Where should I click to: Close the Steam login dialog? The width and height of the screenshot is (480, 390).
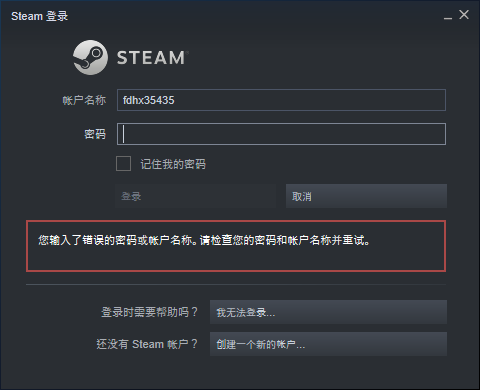464,15
